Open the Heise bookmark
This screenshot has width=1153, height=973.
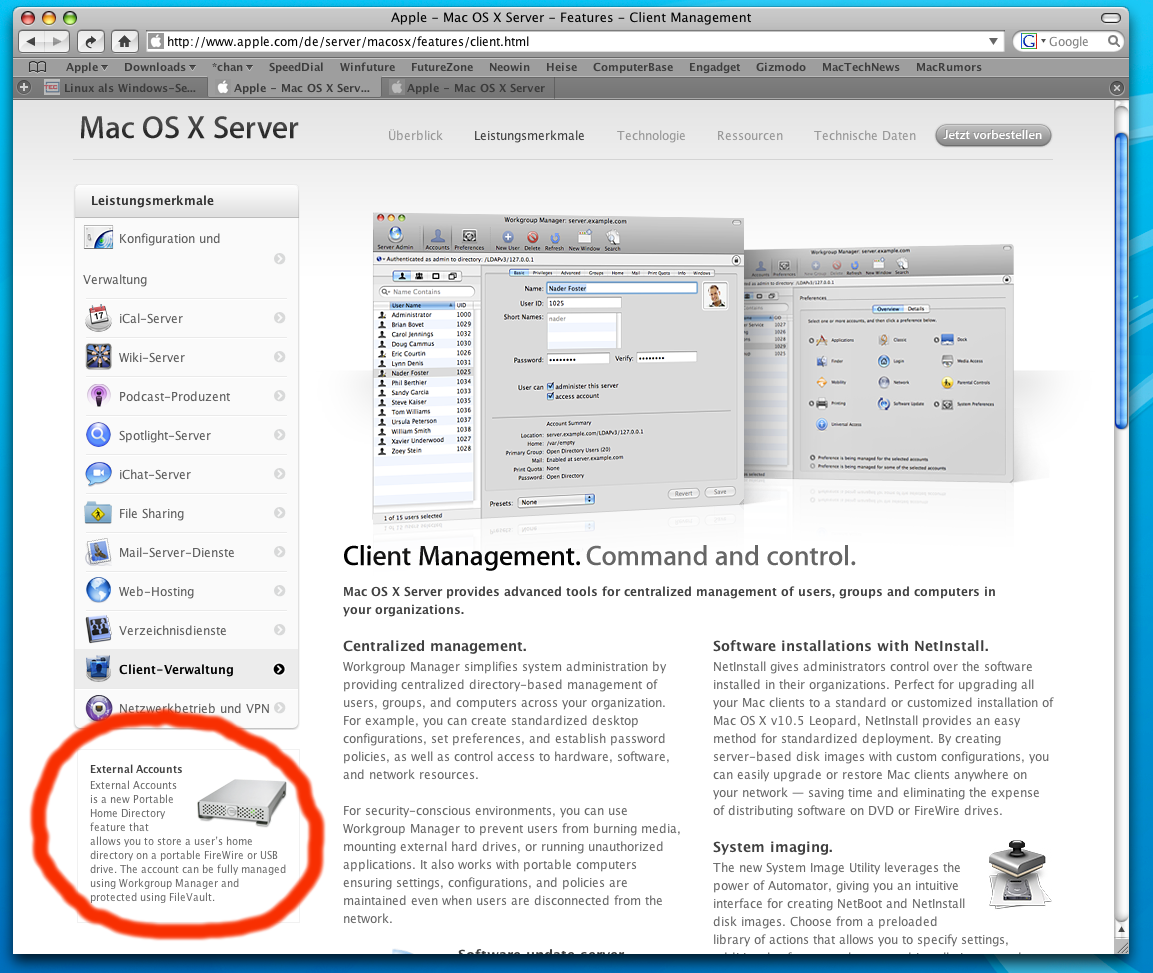(x=561, y=67)
